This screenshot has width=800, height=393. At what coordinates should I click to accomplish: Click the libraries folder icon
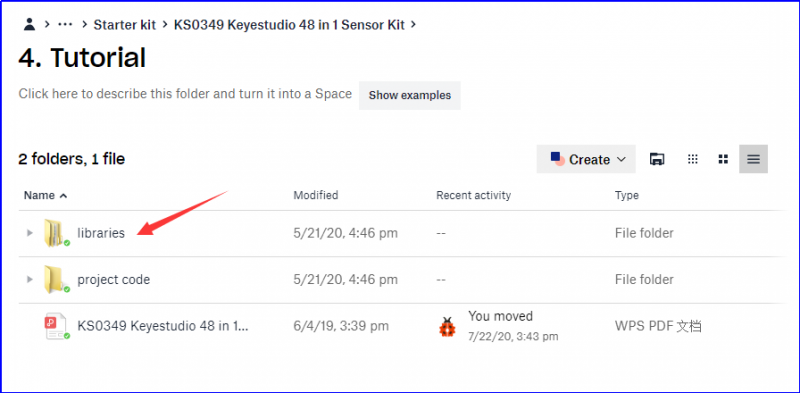coord(56,233)
